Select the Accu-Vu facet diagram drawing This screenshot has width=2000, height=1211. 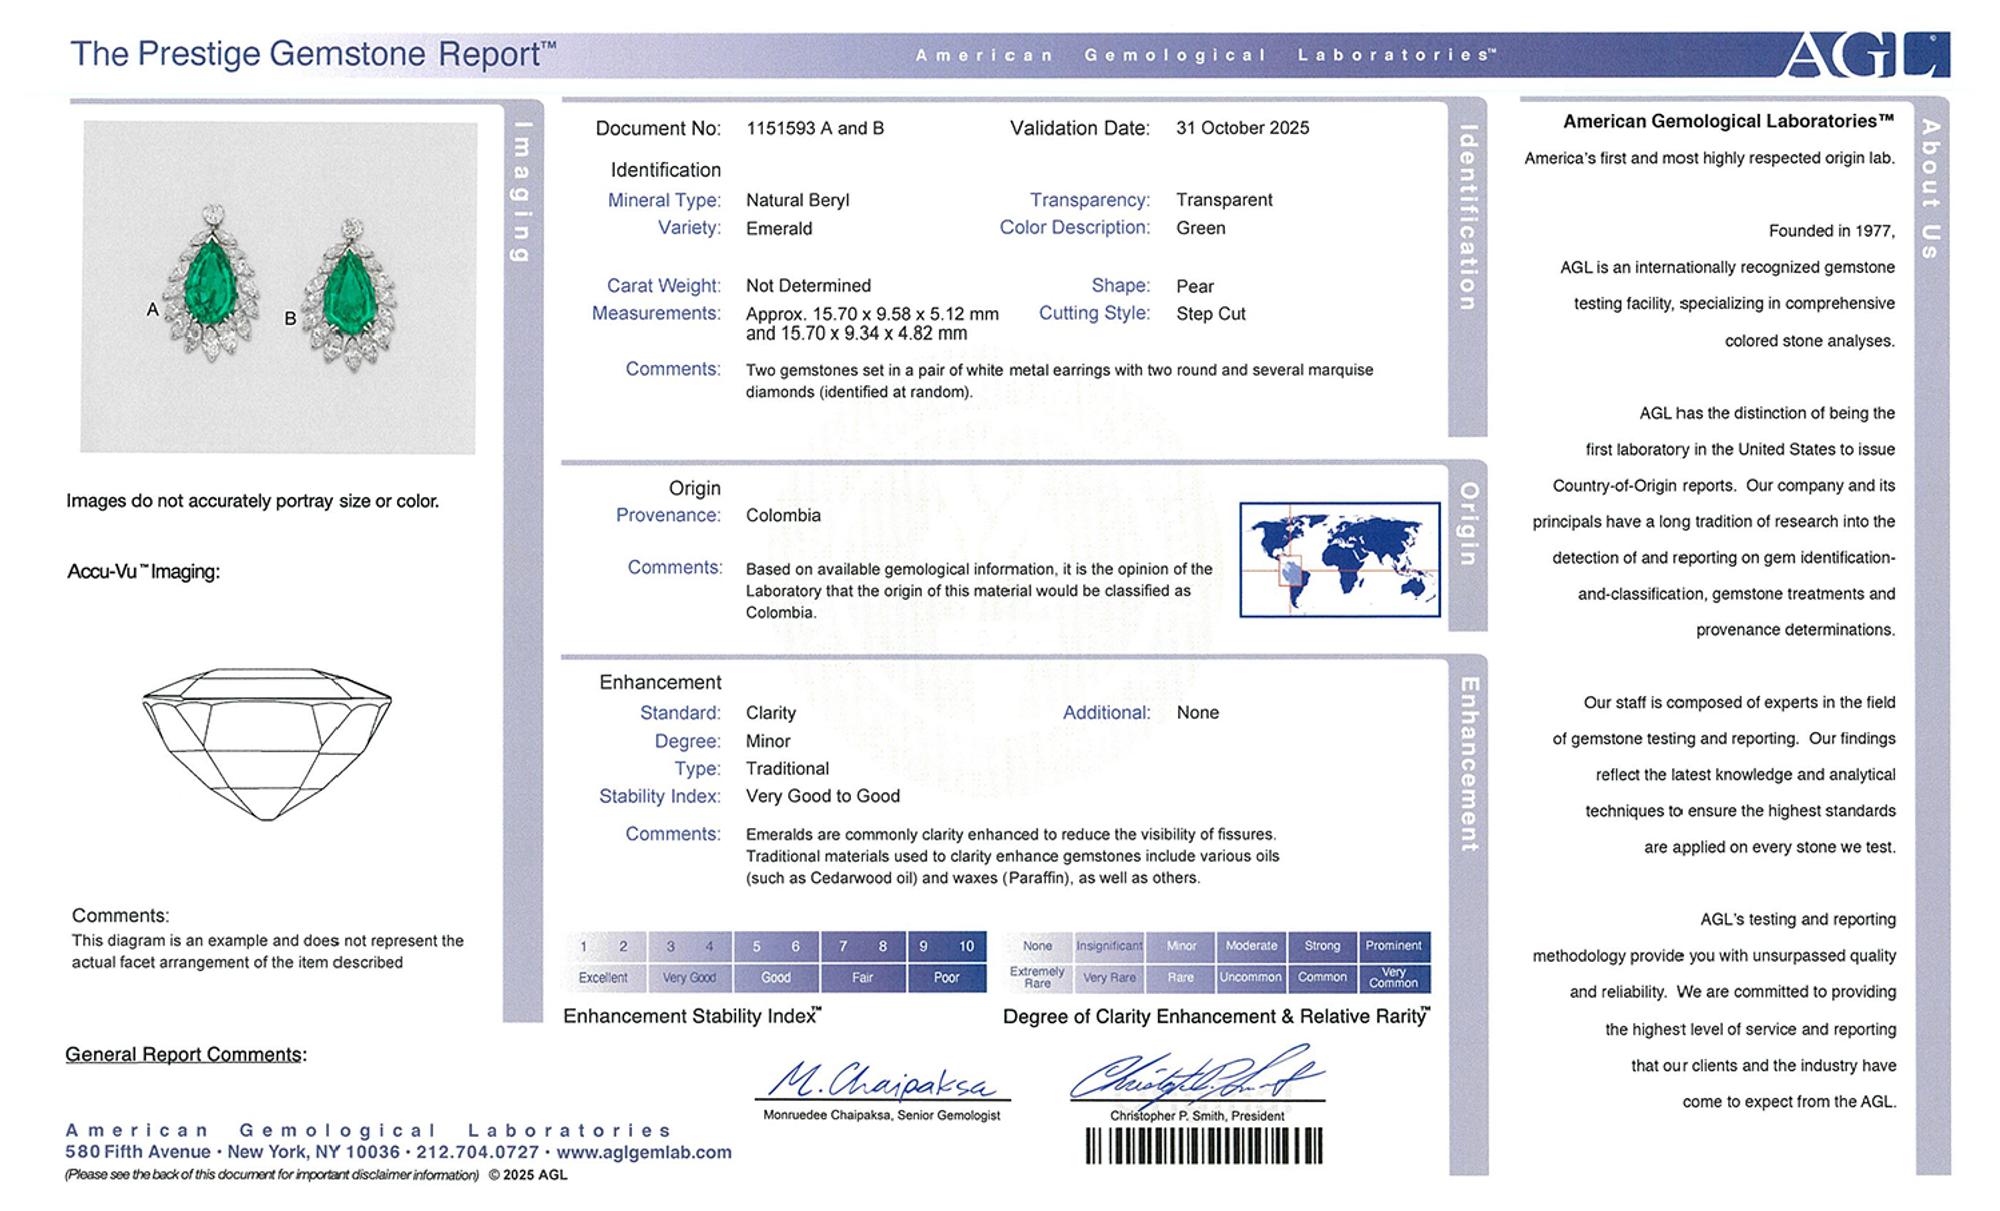(x=267, y=744)
